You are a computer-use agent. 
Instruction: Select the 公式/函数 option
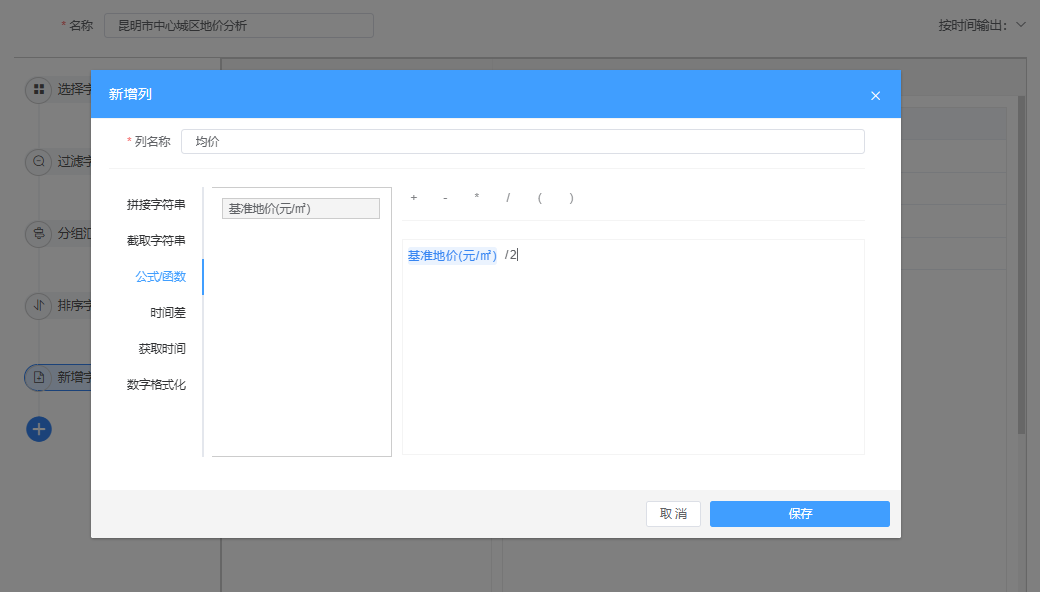pyautogui.click(x=161, y=276)
